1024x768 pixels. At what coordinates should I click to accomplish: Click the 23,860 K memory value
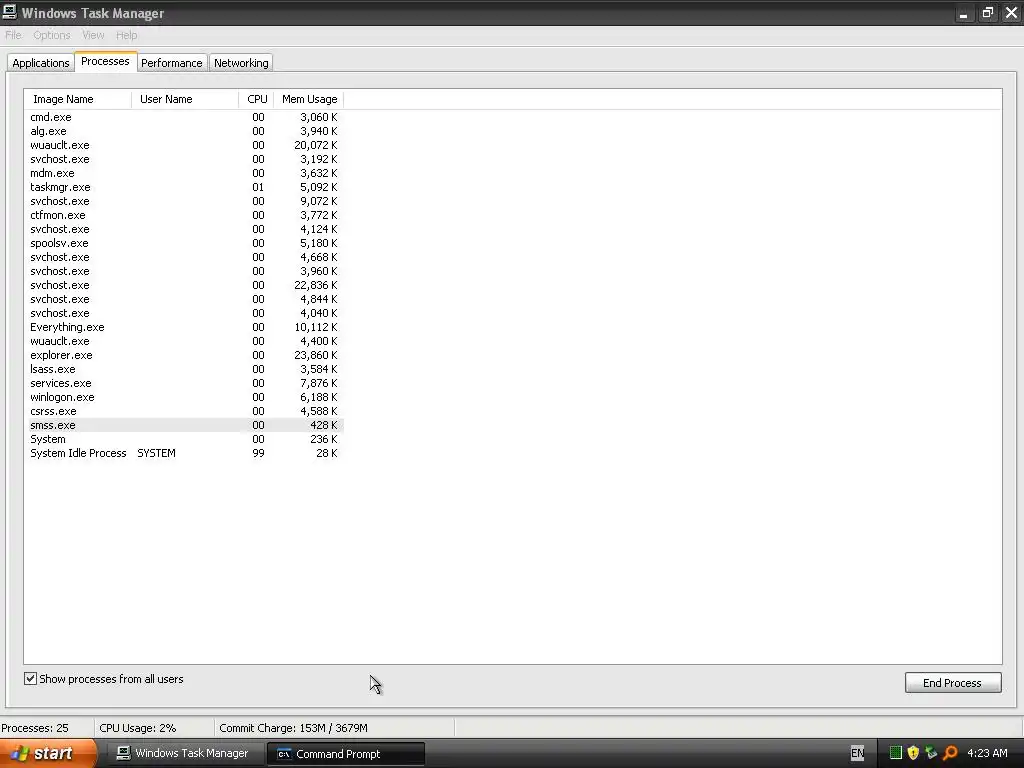[315, 355]
